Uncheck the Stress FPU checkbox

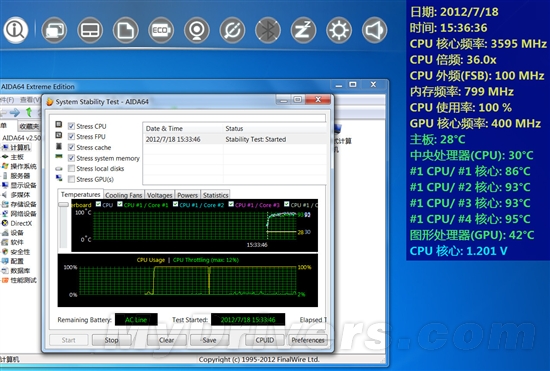coord(71,136)
